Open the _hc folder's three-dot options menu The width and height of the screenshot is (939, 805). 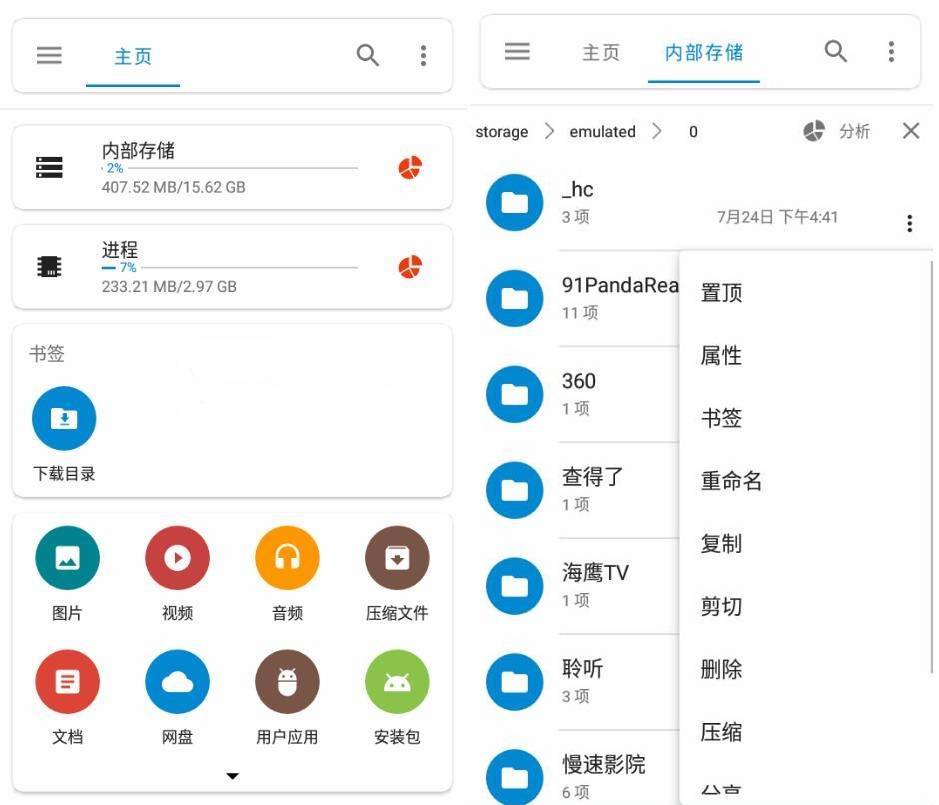(909, 223)
